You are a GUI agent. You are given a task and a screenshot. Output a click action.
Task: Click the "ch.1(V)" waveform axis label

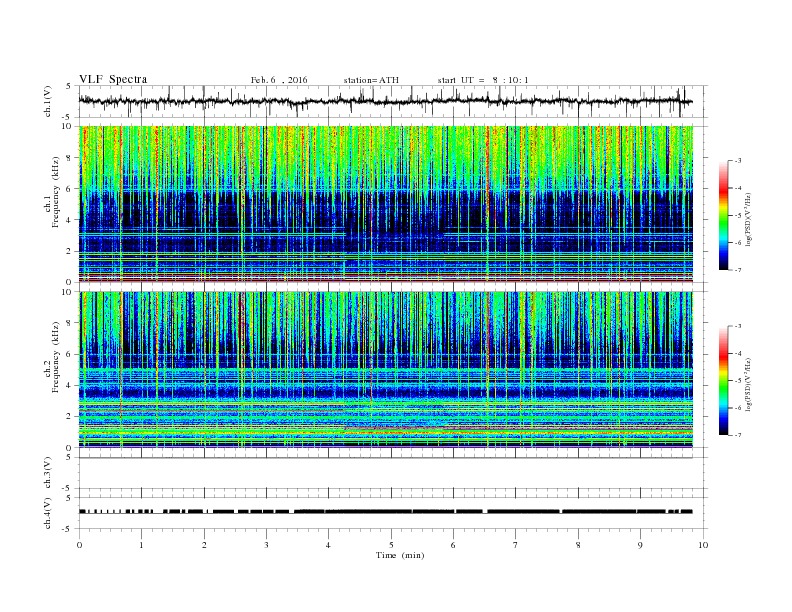(48, 101)
